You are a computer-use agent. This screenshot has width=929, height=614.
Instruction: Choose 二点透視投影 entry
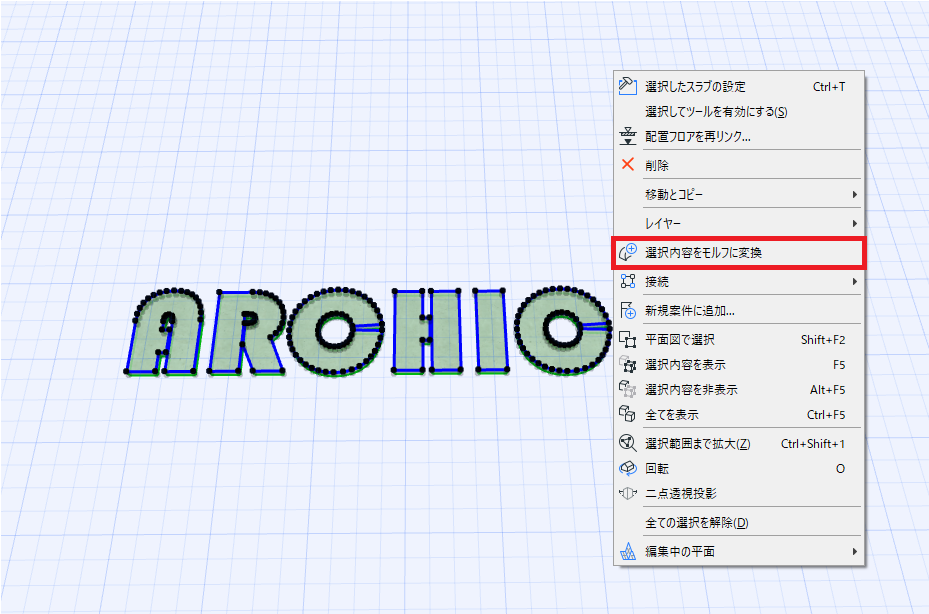pos(738,493)
